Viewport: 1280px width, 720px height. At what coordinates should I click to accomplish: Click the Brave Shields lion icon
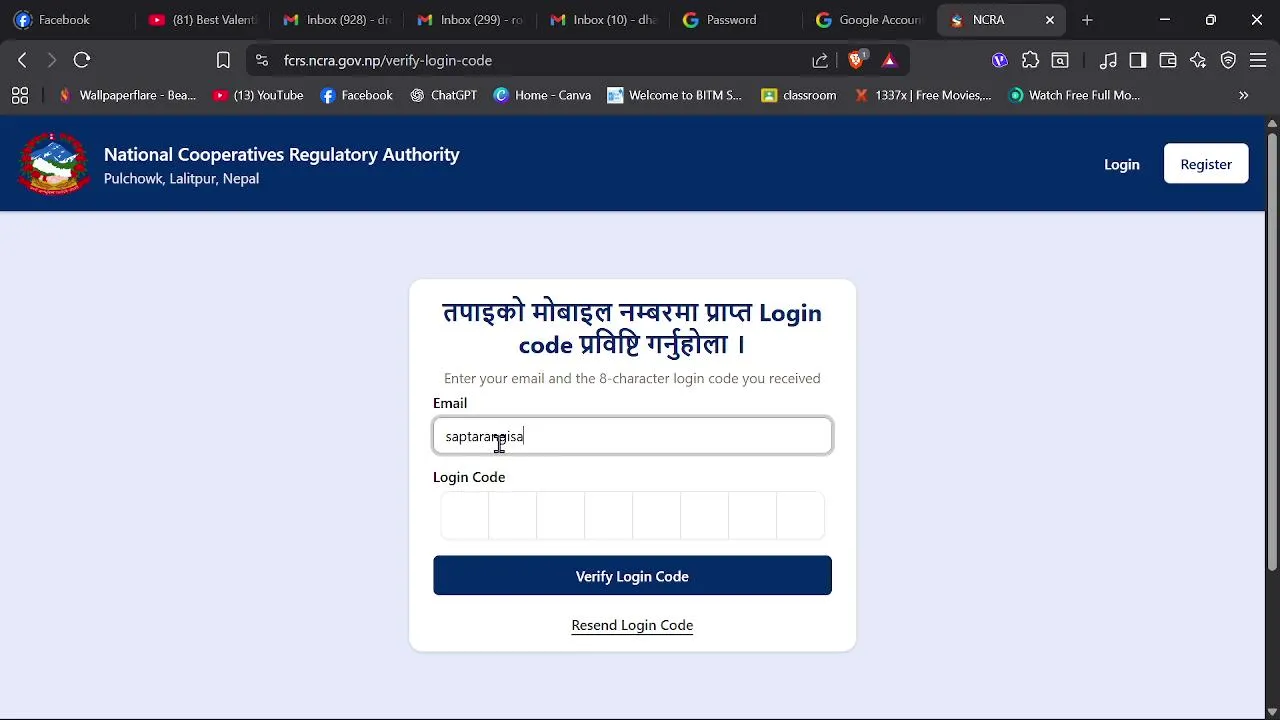(x=856, y=60)
